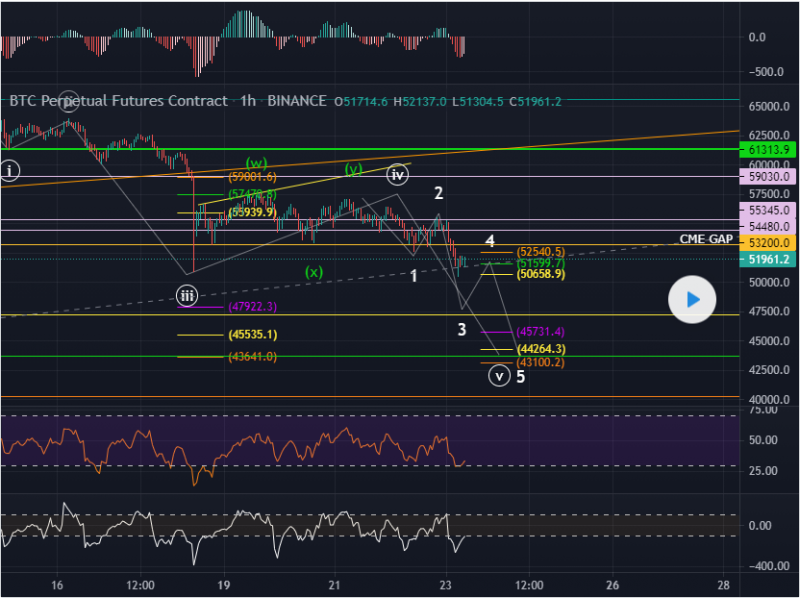Click the circled wave iii marker
This screenshot has height=598, width=800.
(187, 295)
